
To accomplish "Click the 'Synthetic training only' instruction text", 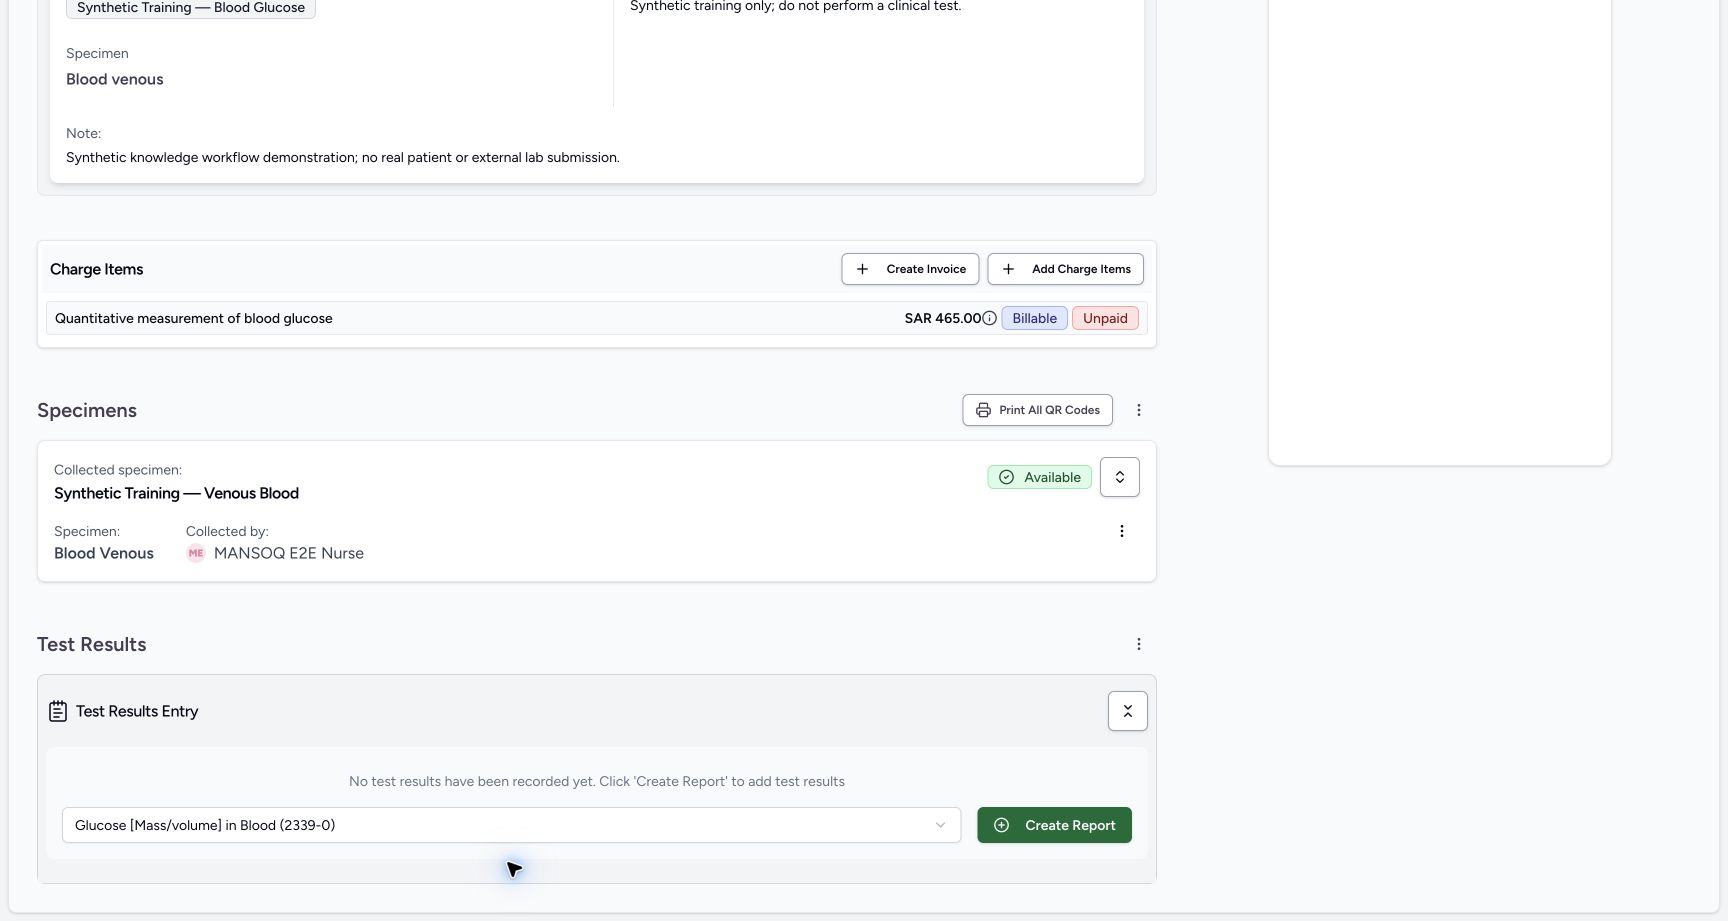I will pyautogui.click(x=795, y=6).
